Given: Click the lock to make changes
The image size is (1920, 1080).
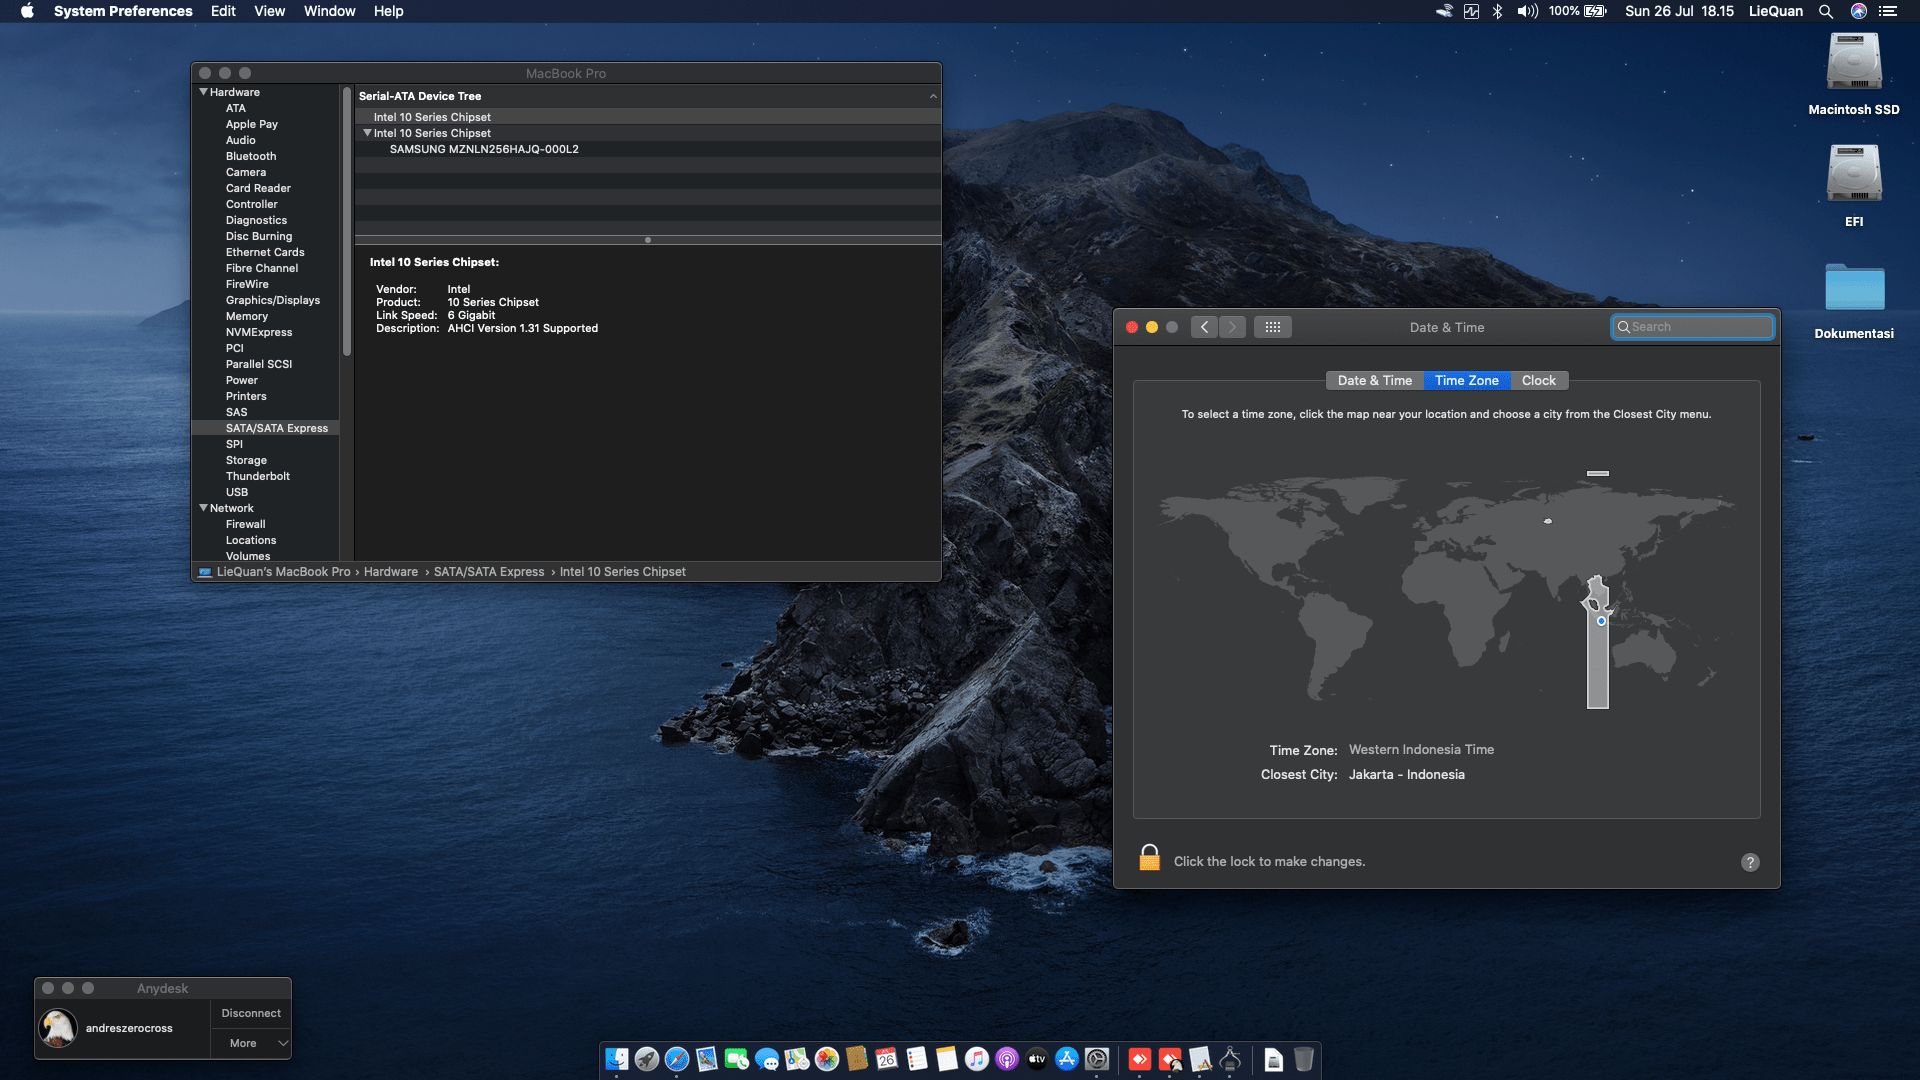Looking at the screenshot, I should pyautogui.click(x=1150, y=858).
